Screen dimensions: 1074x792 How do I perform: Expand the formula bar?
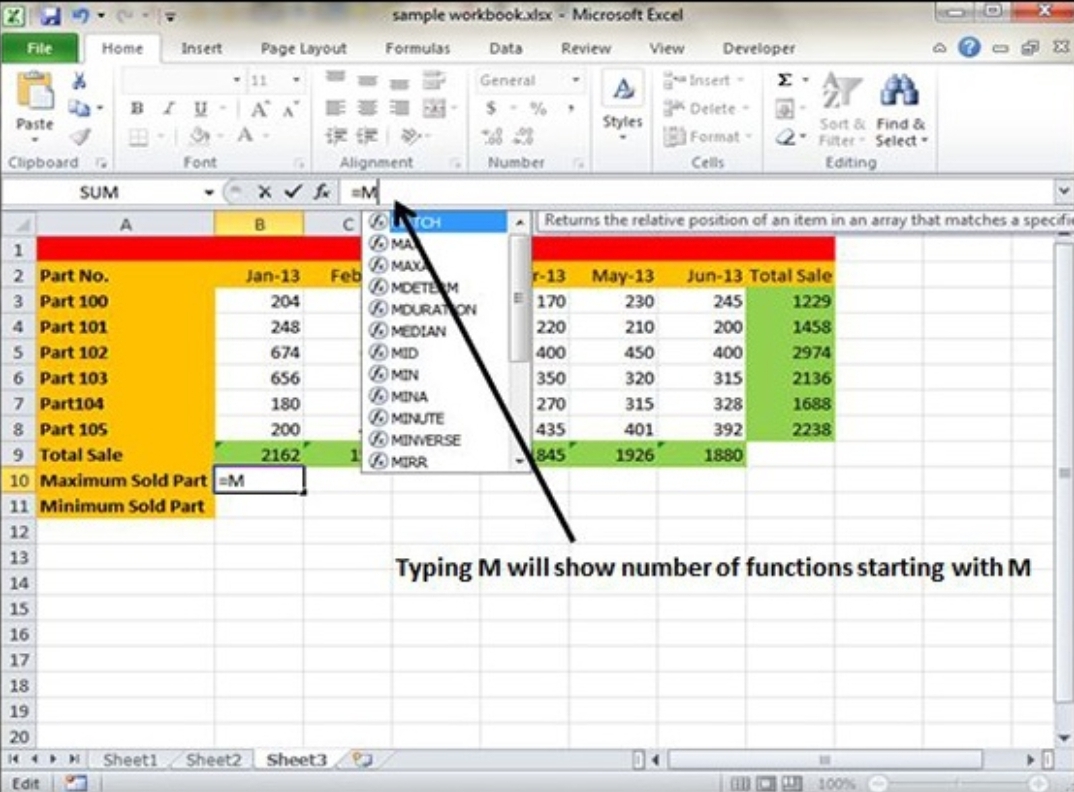pyautogui.click(x=1064, y=191)
